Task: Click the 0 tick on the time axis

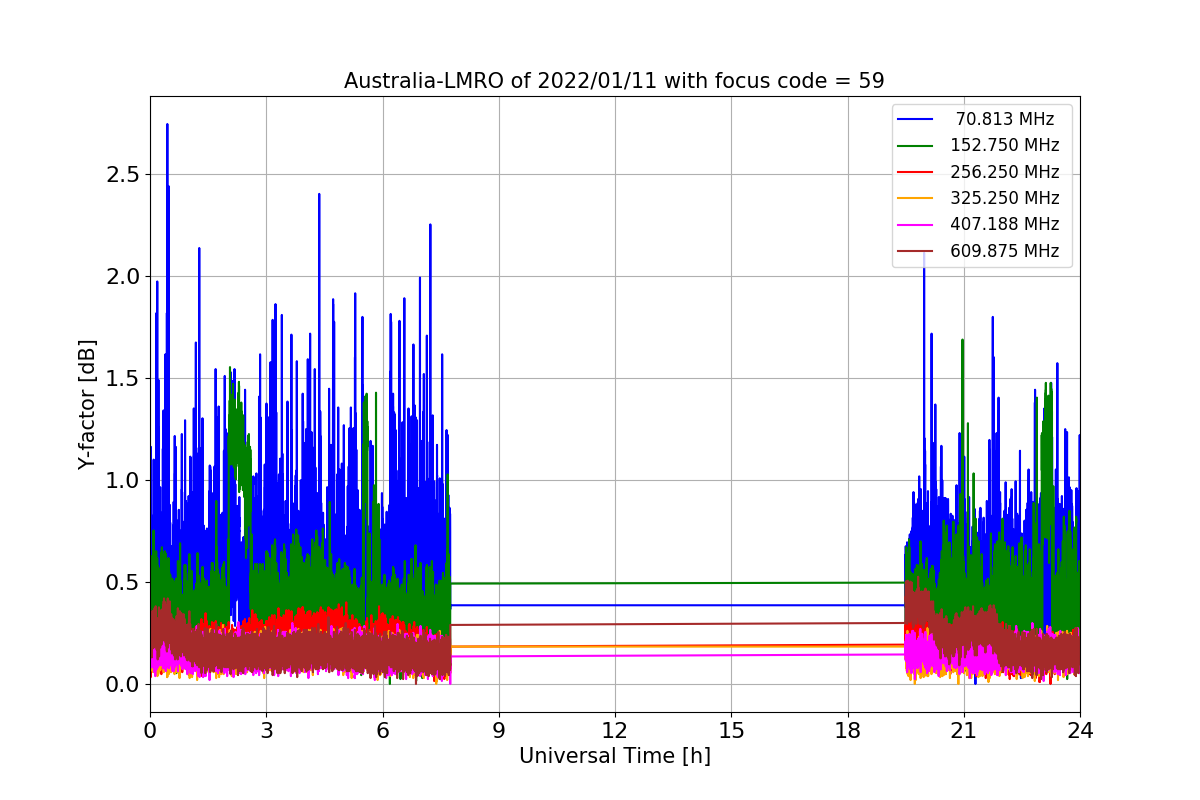Action: (150, 731)
